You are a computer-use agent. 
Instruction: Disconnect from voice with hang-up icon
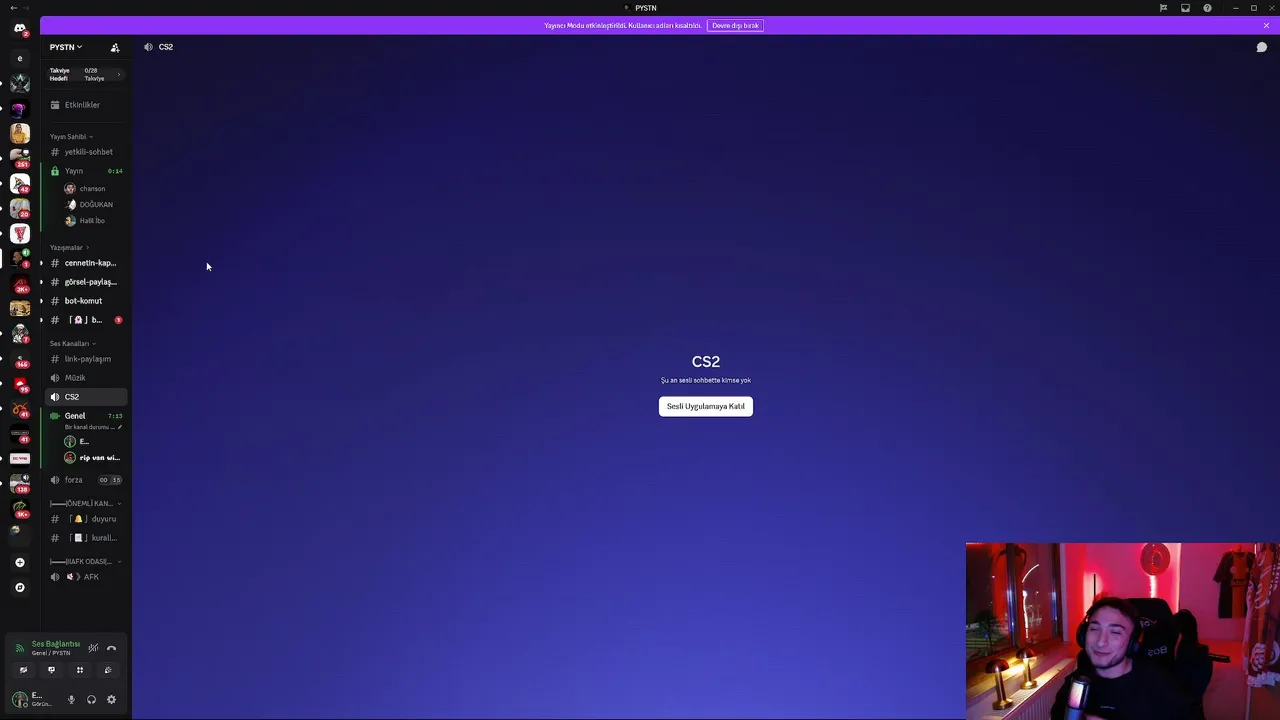111,648
